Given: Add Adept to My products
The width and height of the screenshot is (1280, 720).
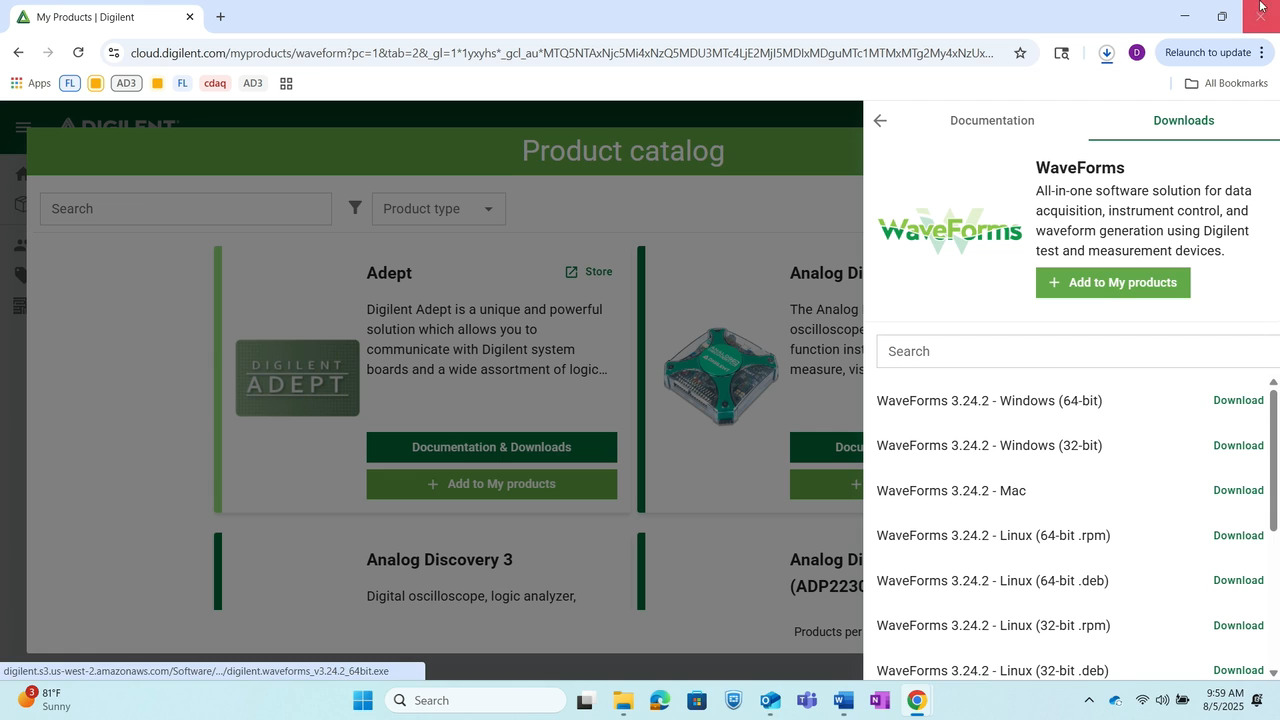Looking at the screenshot, I should tap(492, 484).
